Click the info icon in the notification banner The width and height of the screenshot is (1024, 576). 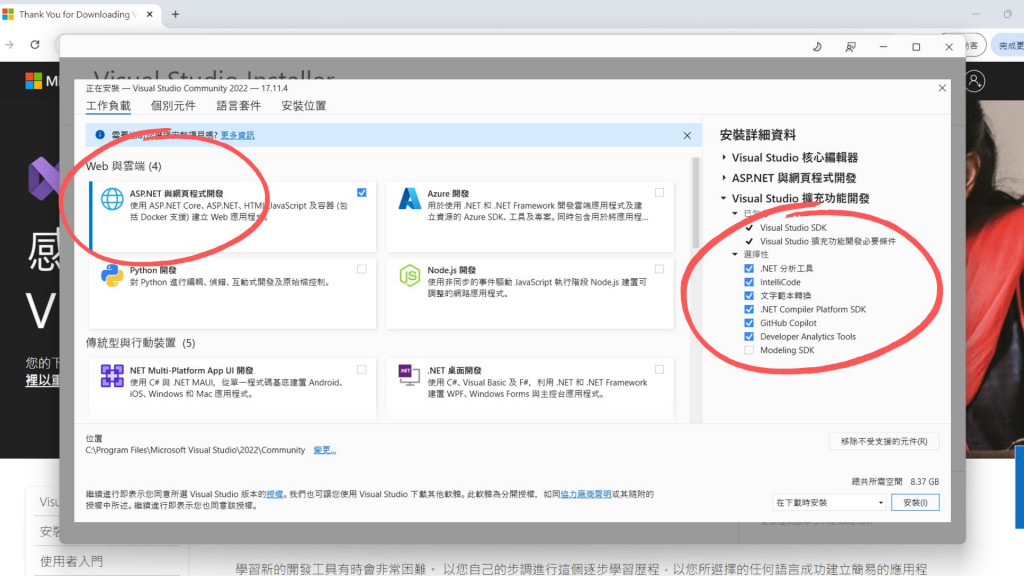click(x=100, y=135)
